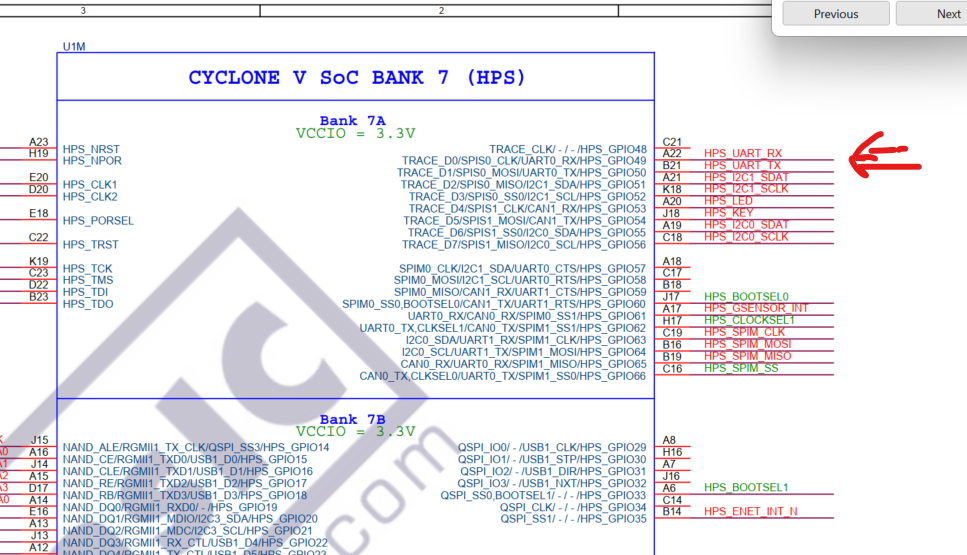
Task: Click the HPS_TRST pin name
Action: click(91, 245)
